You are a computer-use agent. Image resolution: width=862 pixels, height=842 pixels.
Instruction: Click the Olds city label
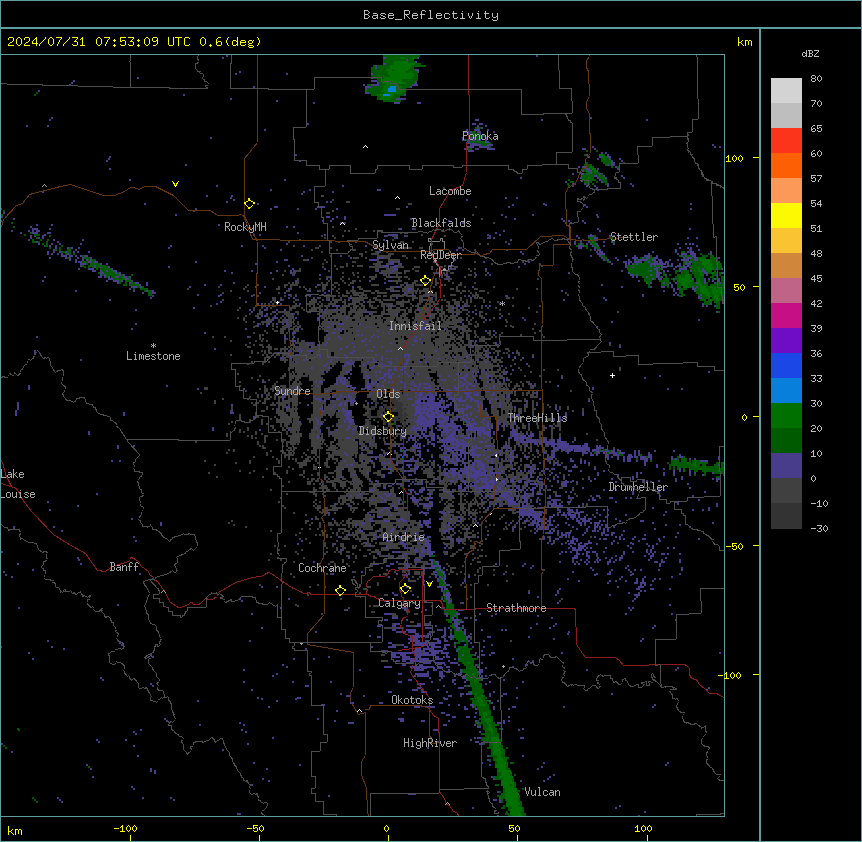(388, 394)
